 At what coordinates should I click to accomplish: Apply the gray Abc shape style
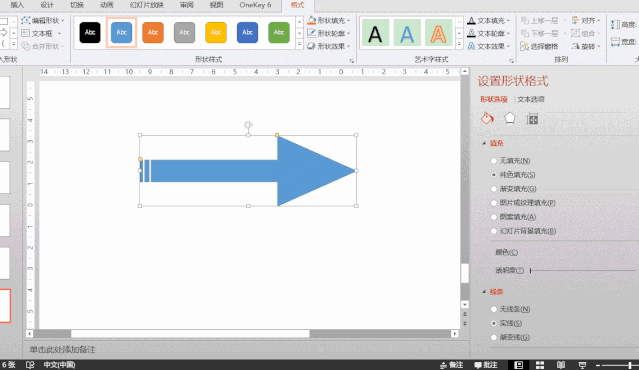coord(184,33)
